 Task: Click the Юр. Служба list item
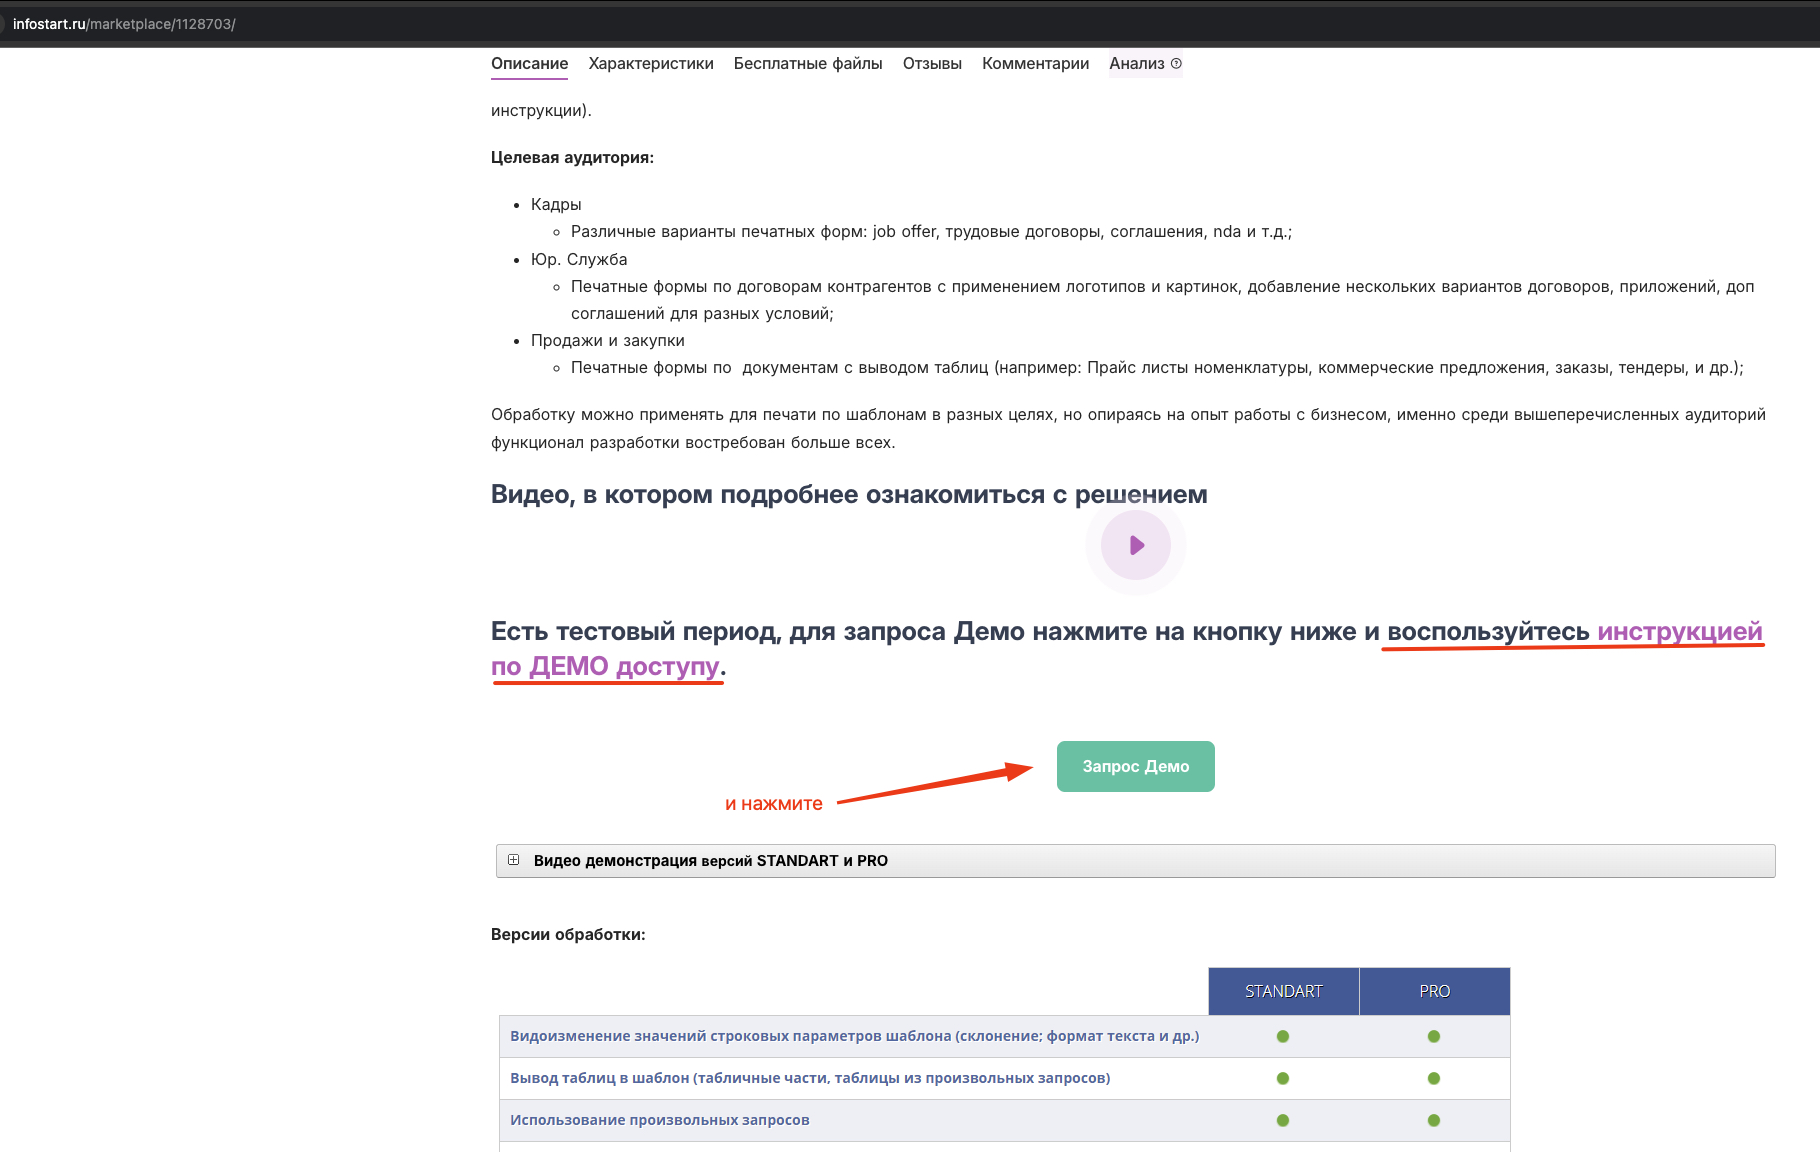pos(579,259)
